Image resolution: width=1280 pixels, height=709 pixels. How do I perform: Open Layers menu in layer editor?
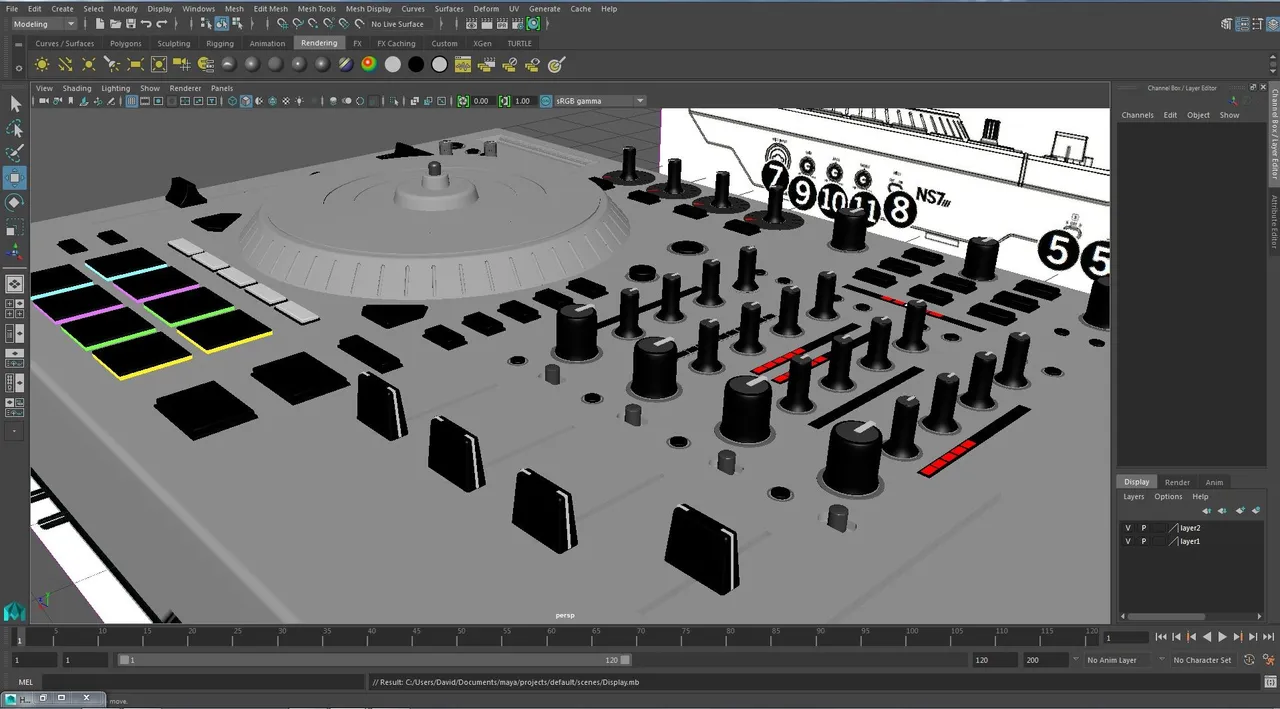pos(1133,496)
